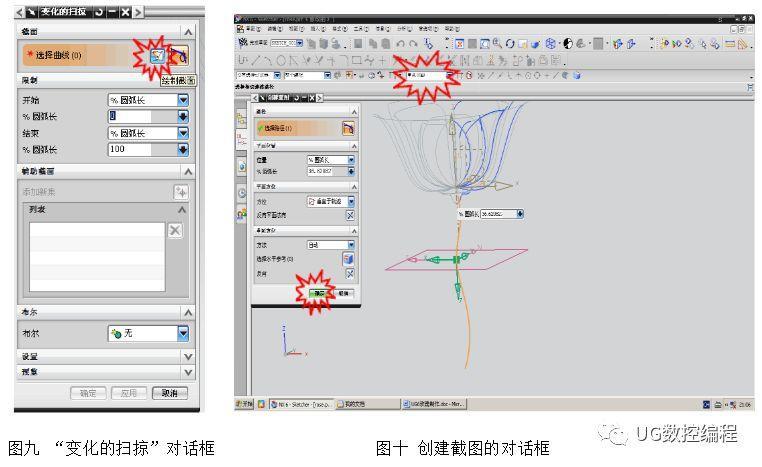The height and width of the screenshot is (467, 762).
Task: Click the 添加新集 add set icon
Action: pyautogui.click(x=181, y=192)
